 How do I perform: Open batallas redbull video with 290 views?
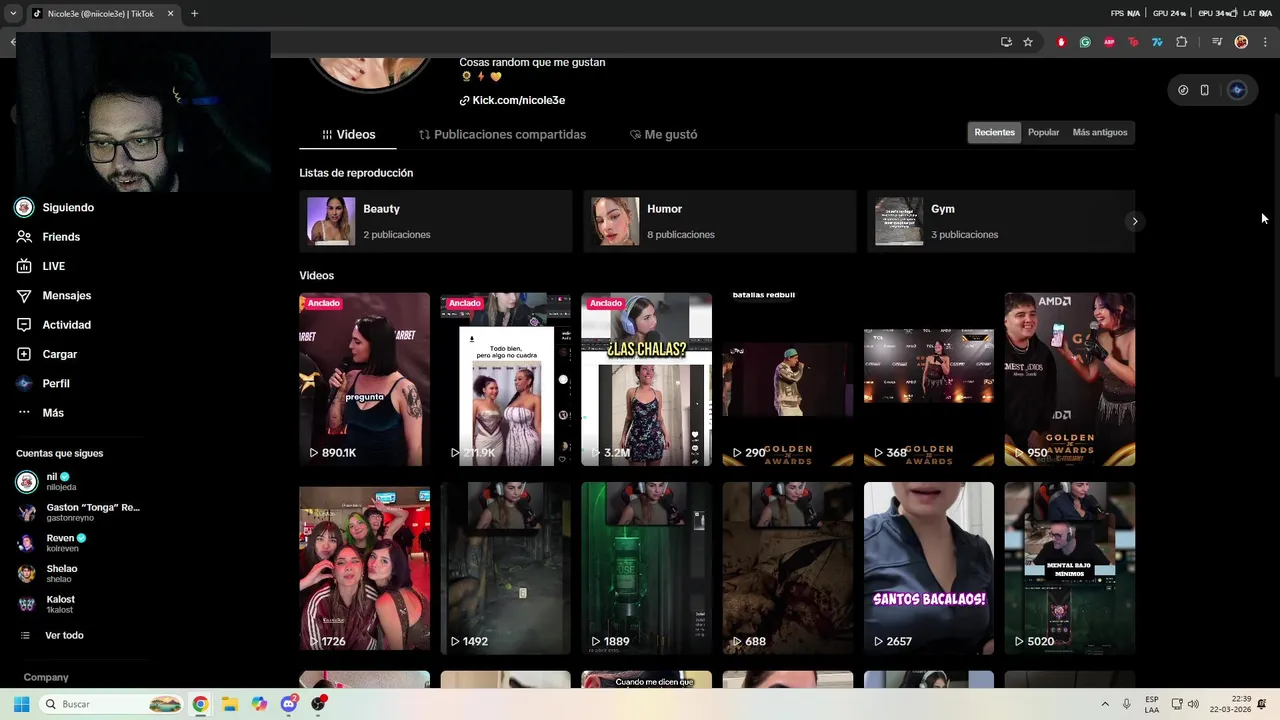(x=788, y=379)
